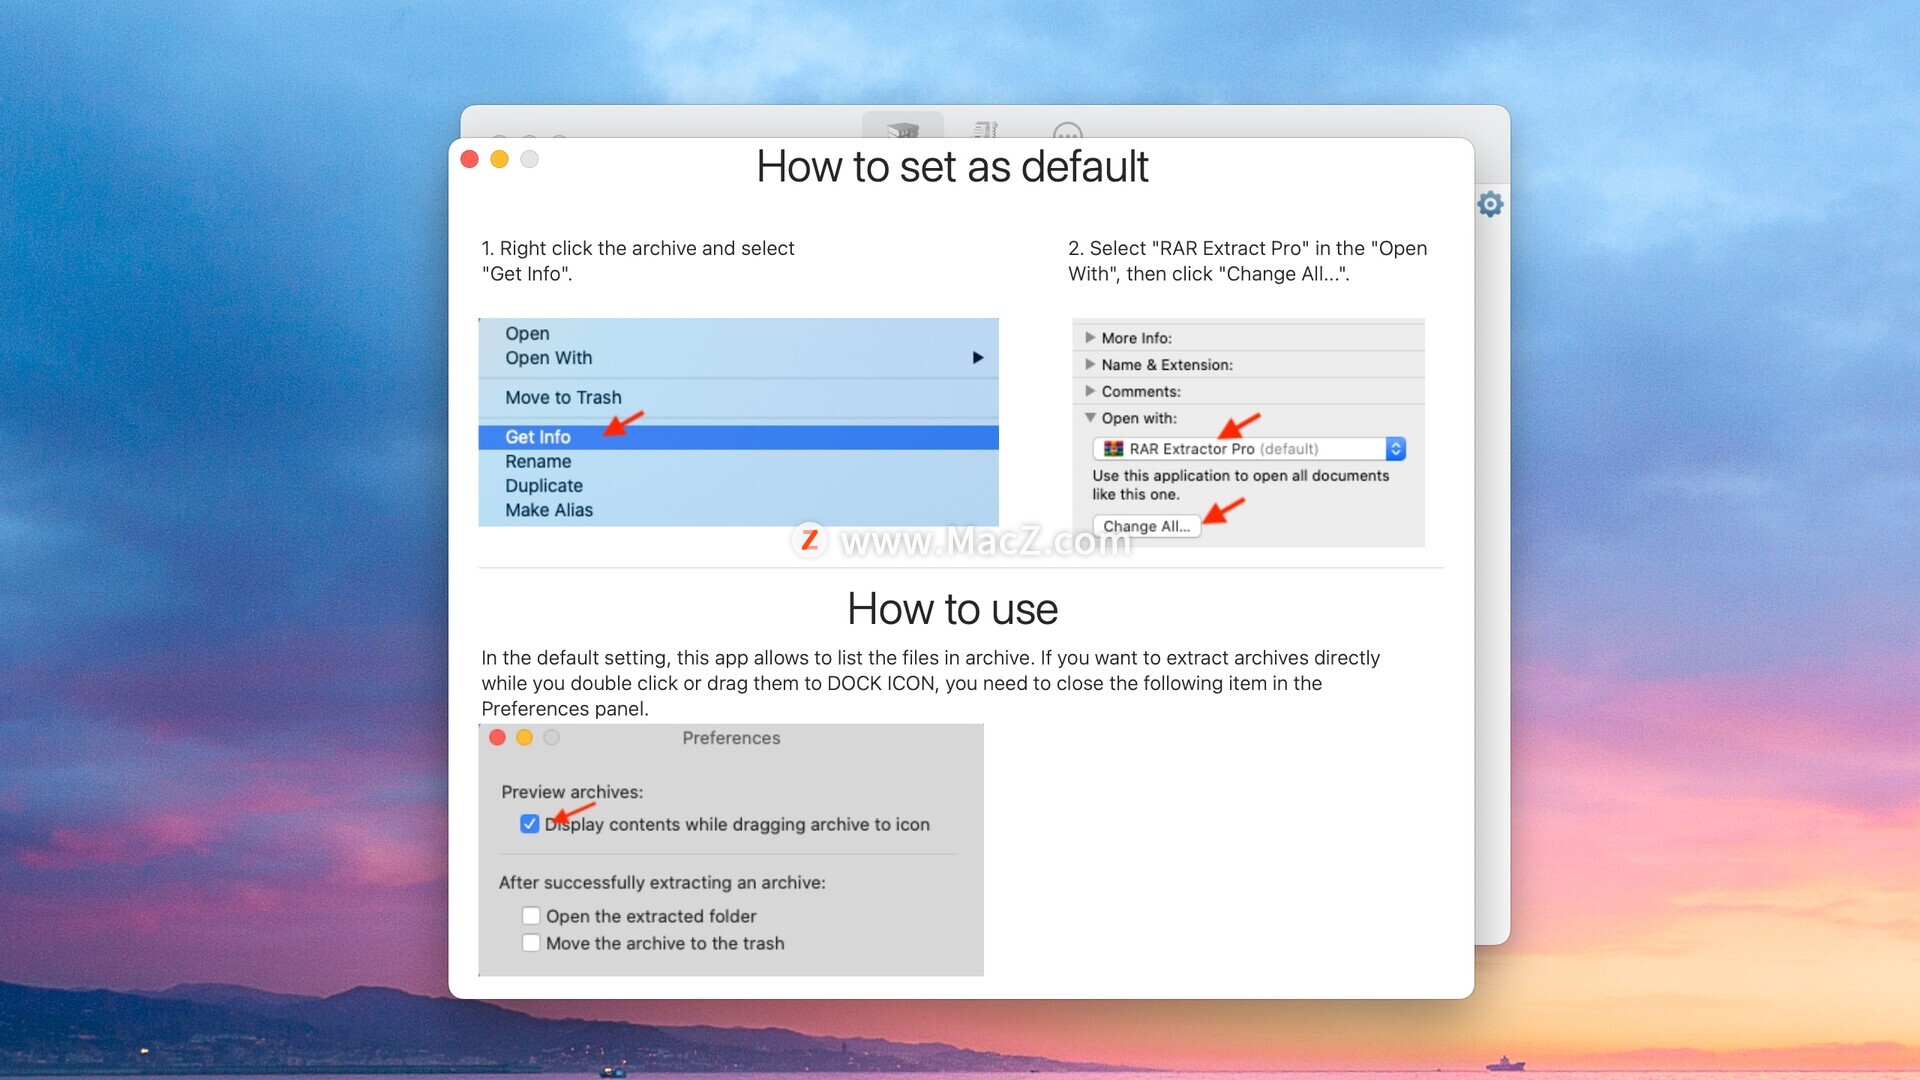Click the 'Select "RAR Extract Pro"' step two text
This screenshot has width=1920, height=1080.
[x=1247, y=261]
